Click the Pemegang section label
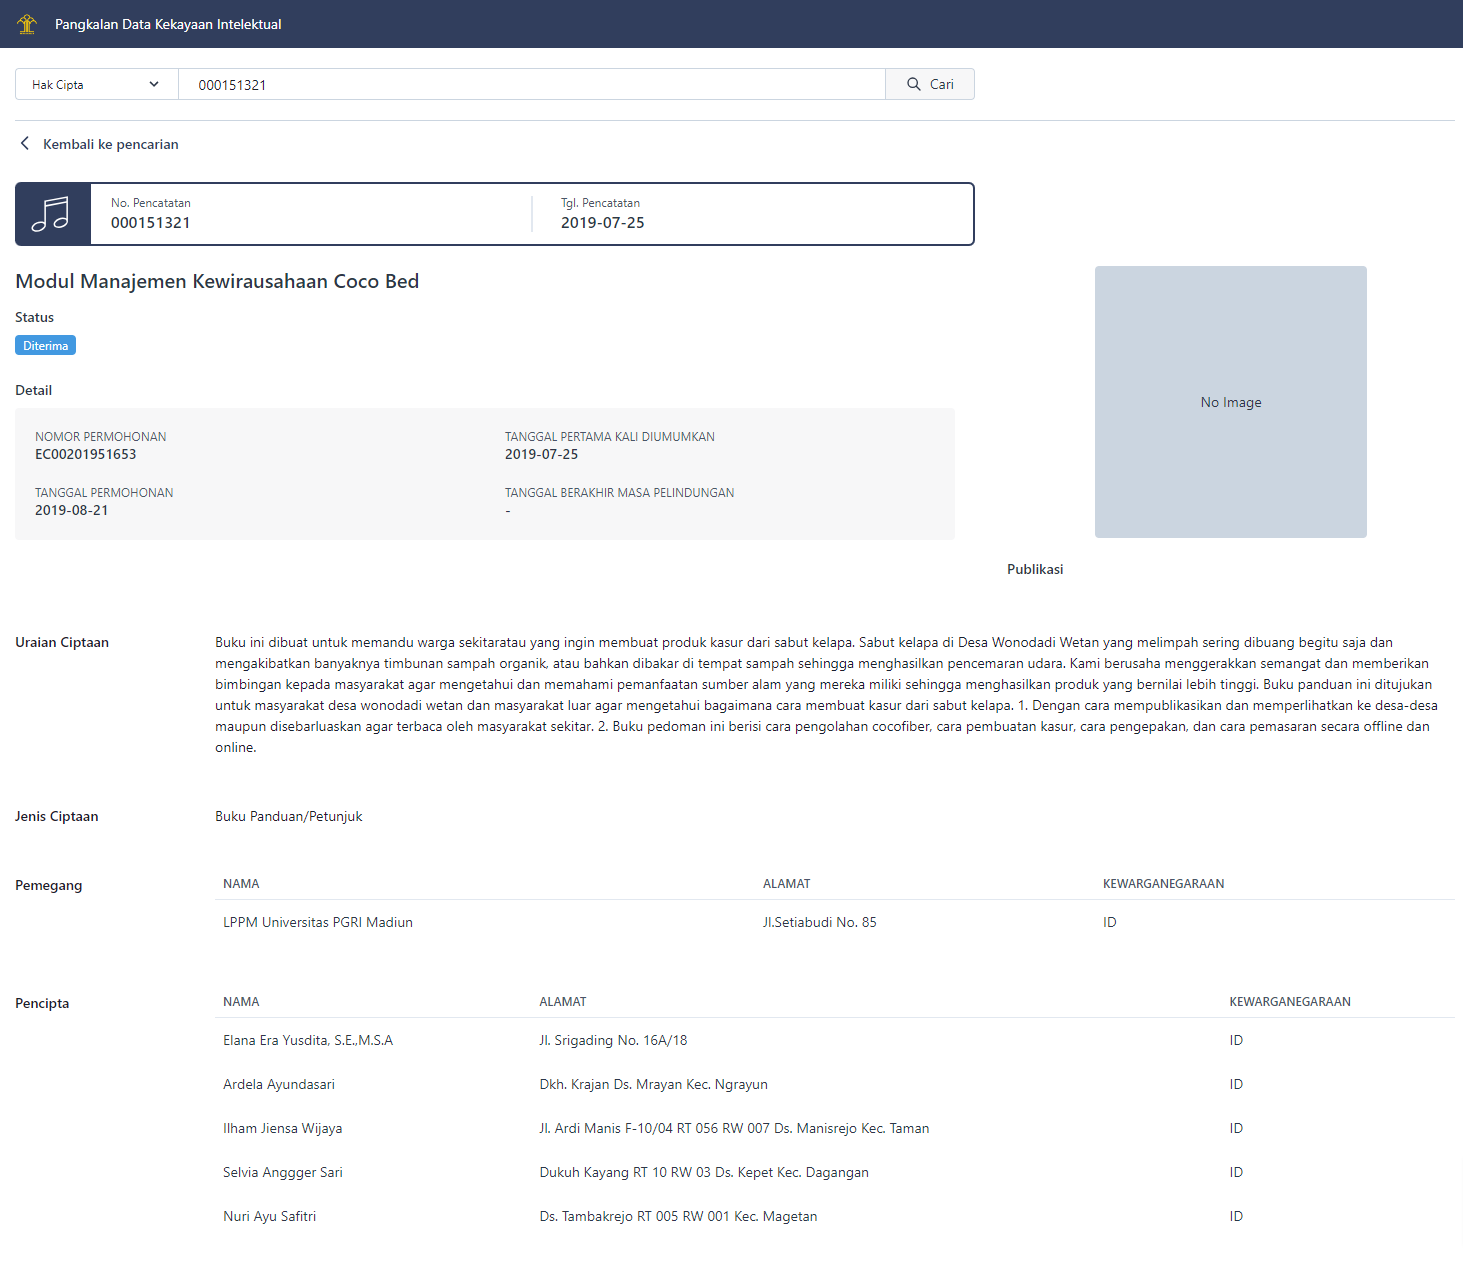Screen dimensions: 1463x1265 tap(49, 885)
